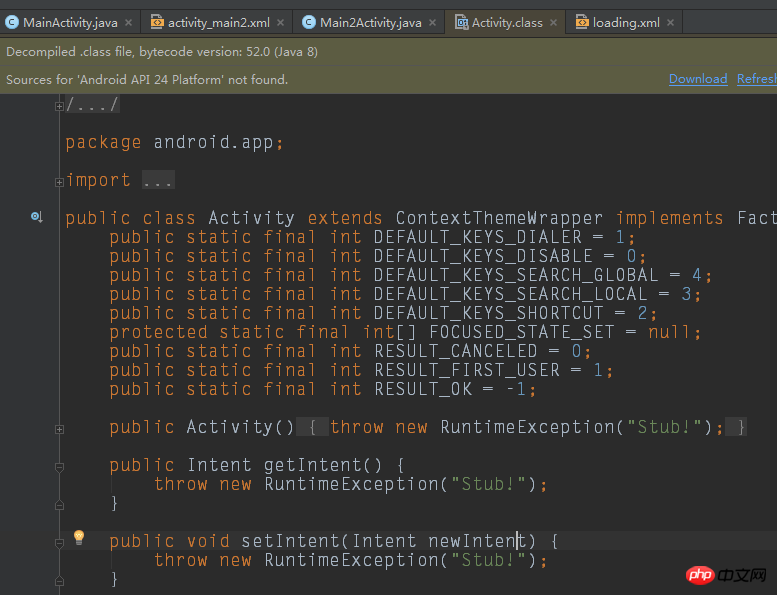Collapse the setIntent() method
Screen dimensions: 777x595
[x=60, y=542]
